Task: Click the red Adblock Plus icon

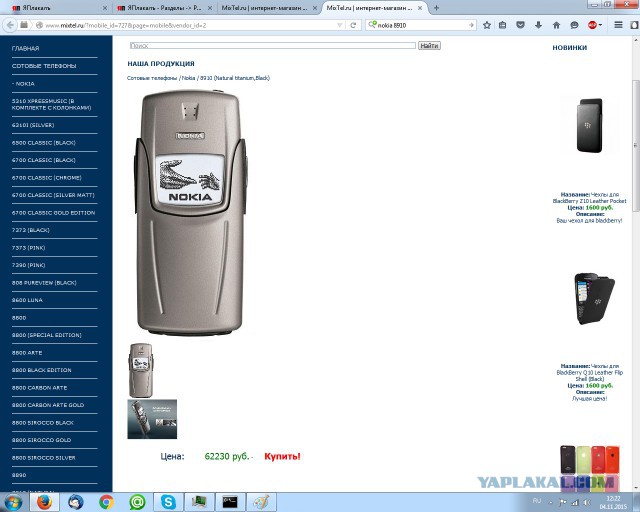Action: pos(593,25)
